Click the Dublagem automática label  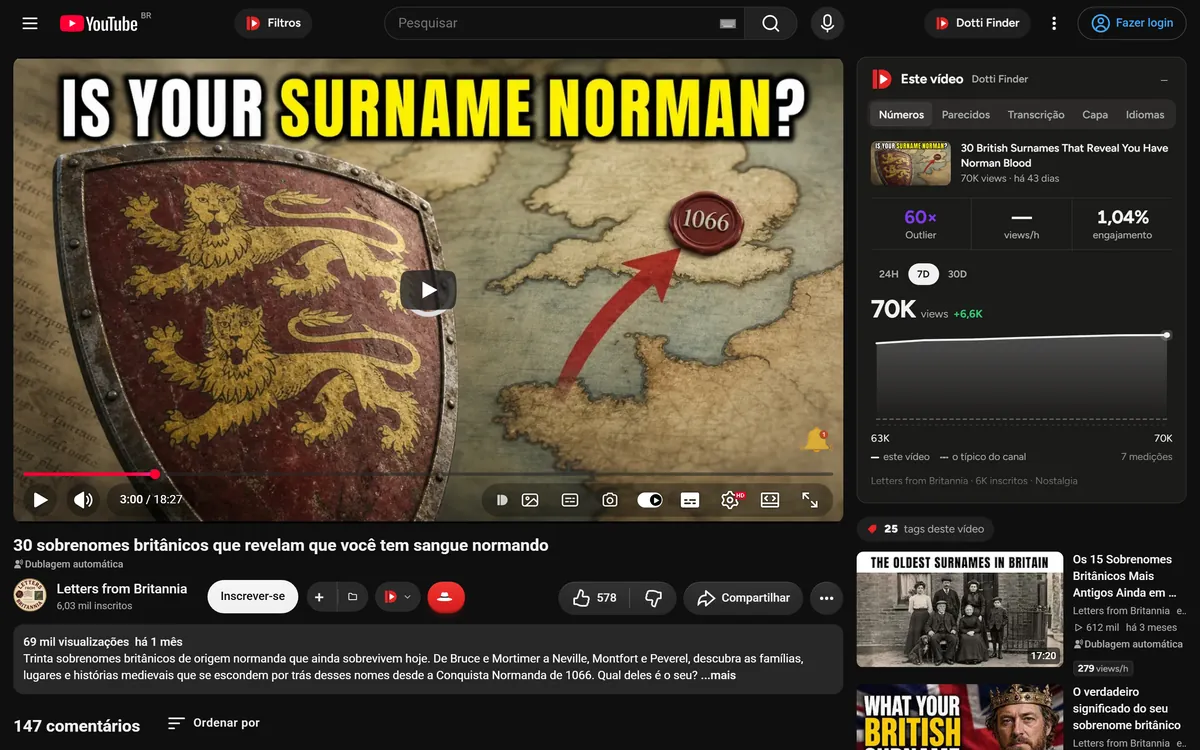[68, 564]
